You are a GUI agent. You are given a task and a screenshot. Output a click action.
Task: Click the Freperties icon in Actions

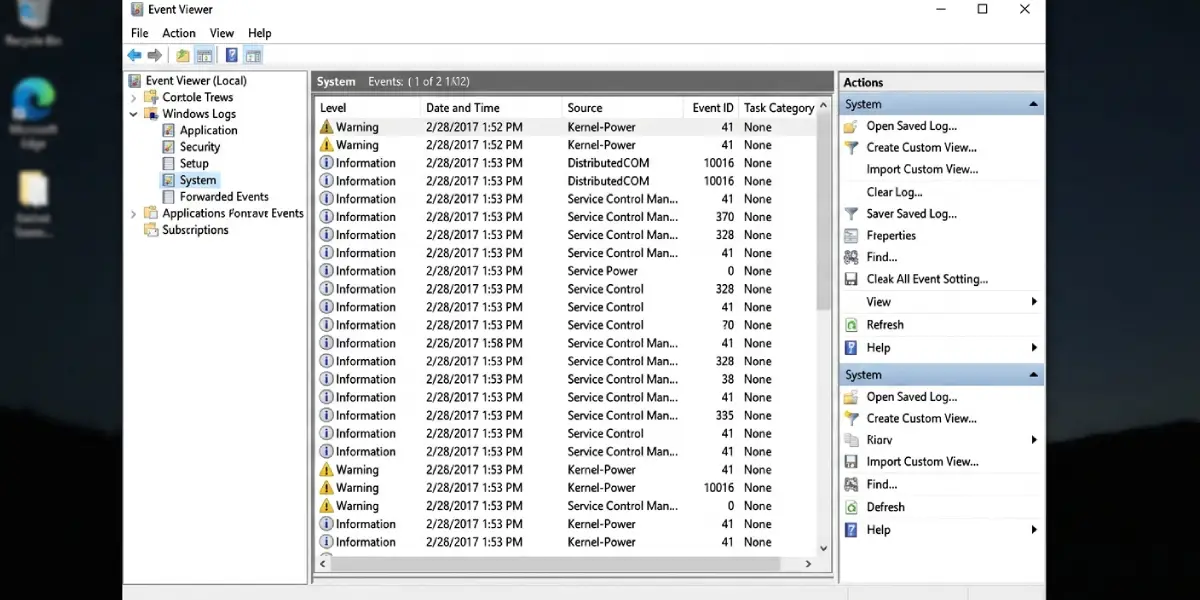tap(851, 236)
